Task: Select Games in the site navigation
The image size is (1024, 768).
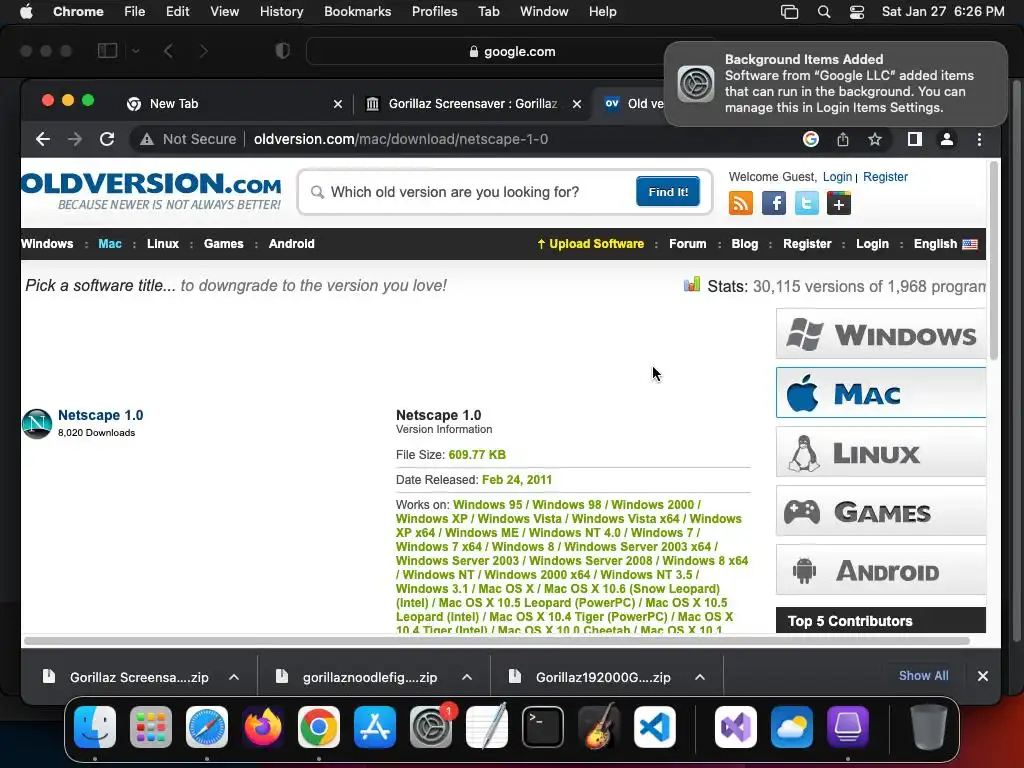Action: click(x=223, y=244)
